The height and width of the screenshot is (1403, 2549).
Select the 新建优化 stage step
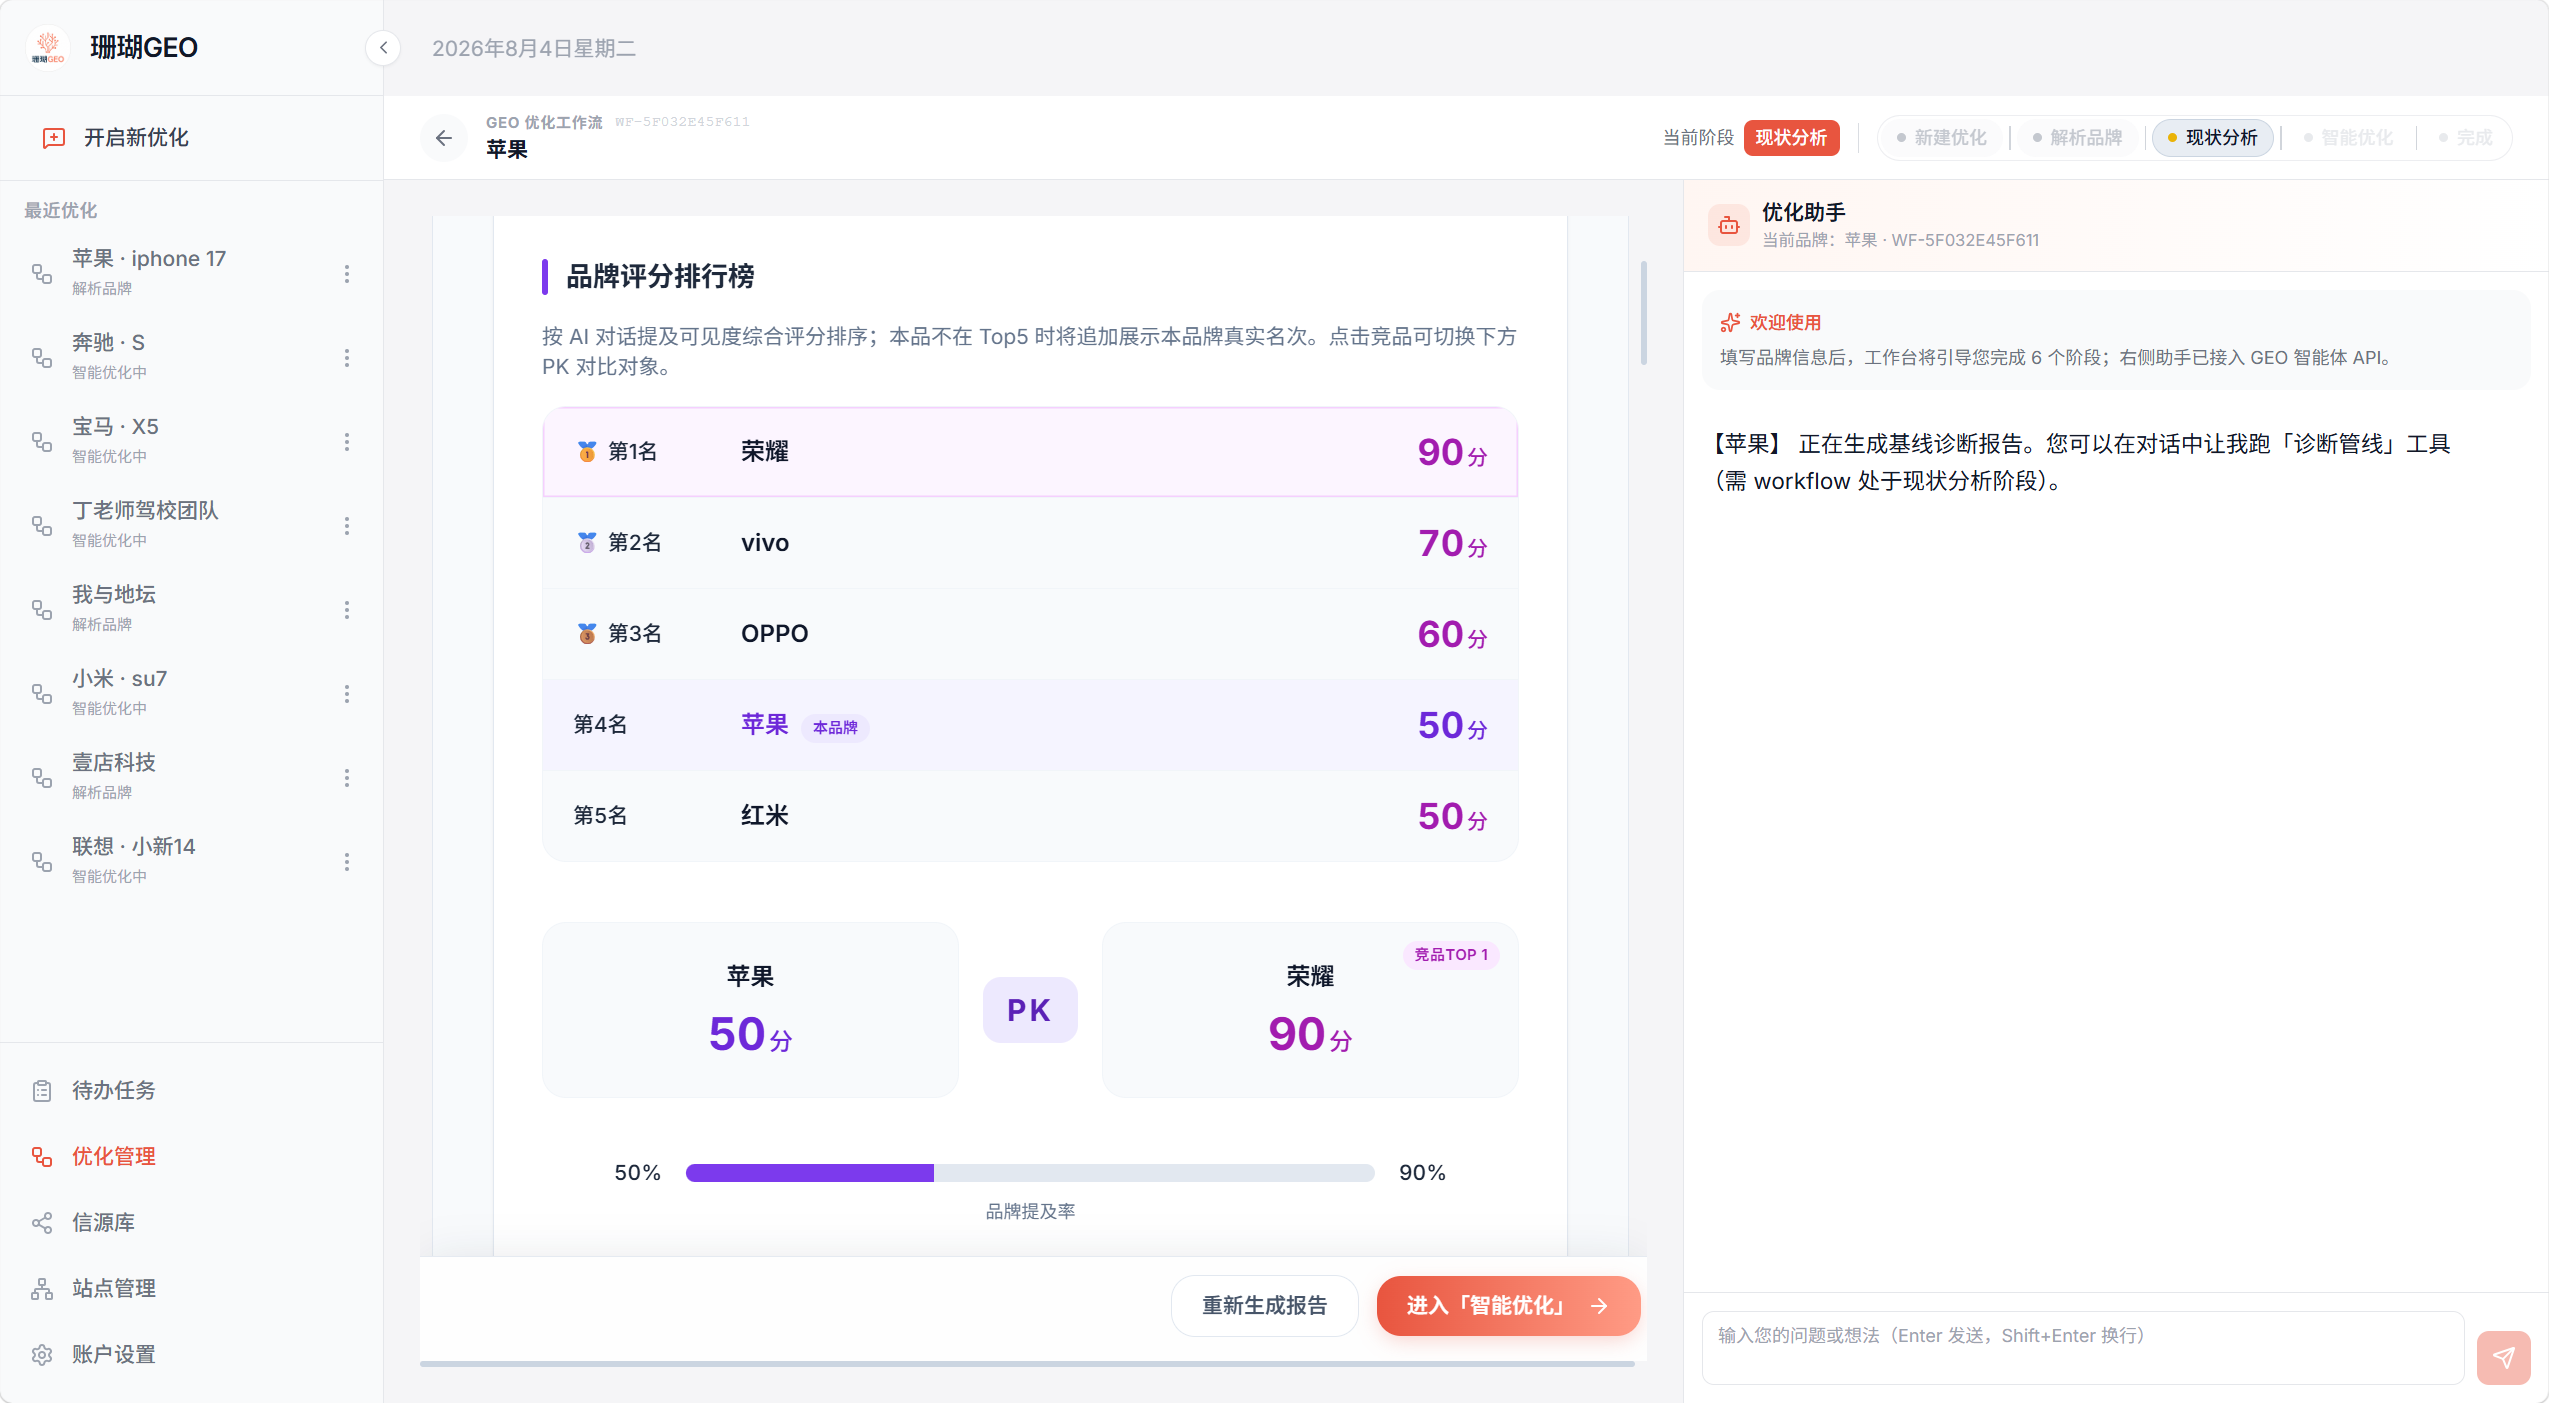coord(1942,138)
